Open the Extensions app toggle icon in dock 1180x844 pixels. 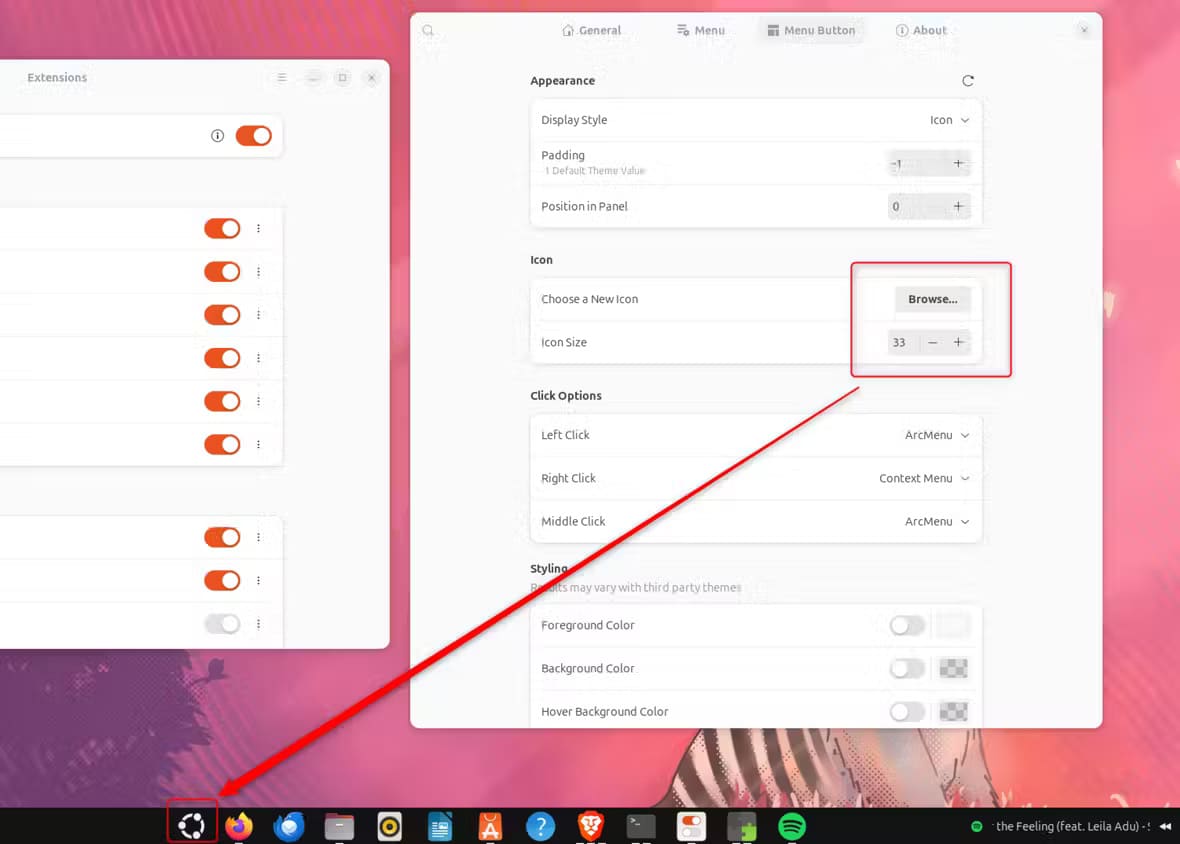point(691,826)
